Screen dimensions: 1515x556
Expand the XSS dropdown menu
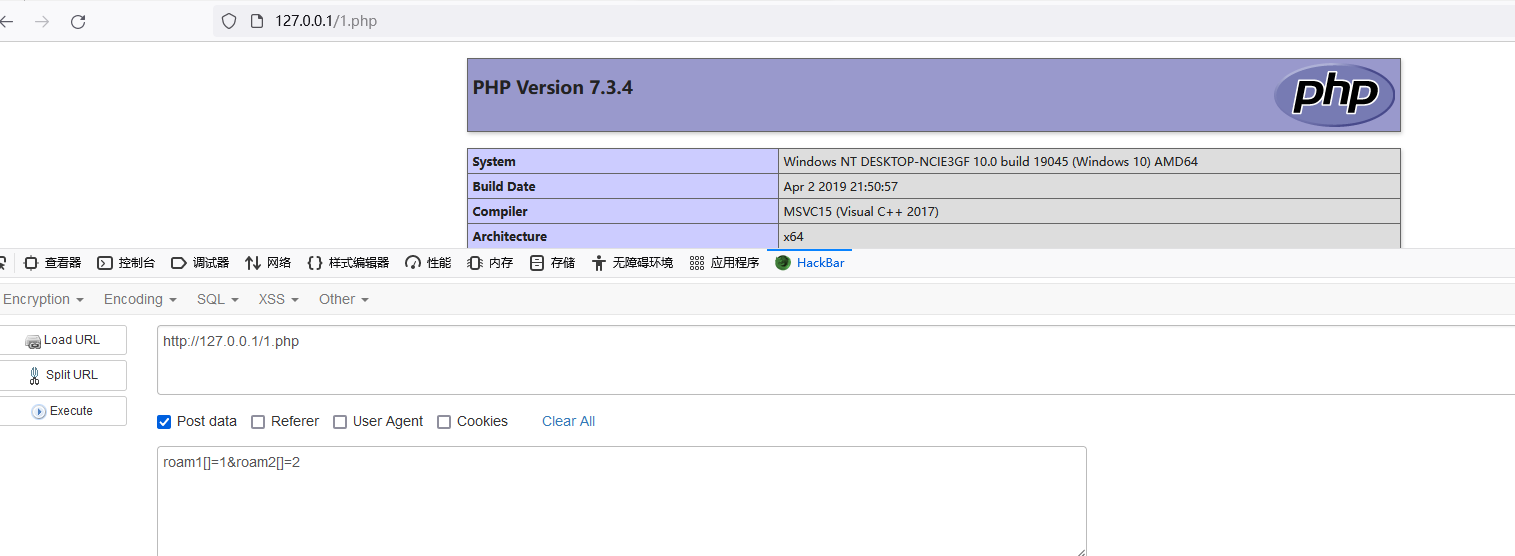(278, 299)
